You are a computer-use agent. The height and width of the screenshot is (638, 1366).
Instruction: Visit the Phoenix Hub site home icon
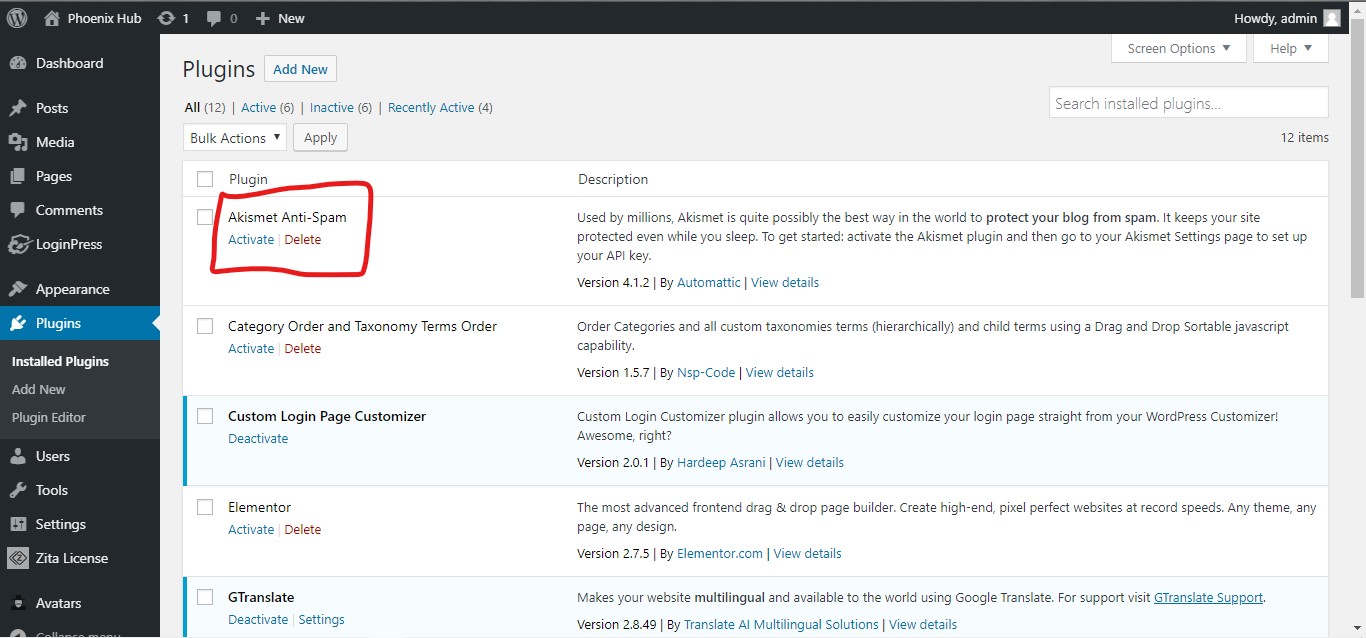52,18
